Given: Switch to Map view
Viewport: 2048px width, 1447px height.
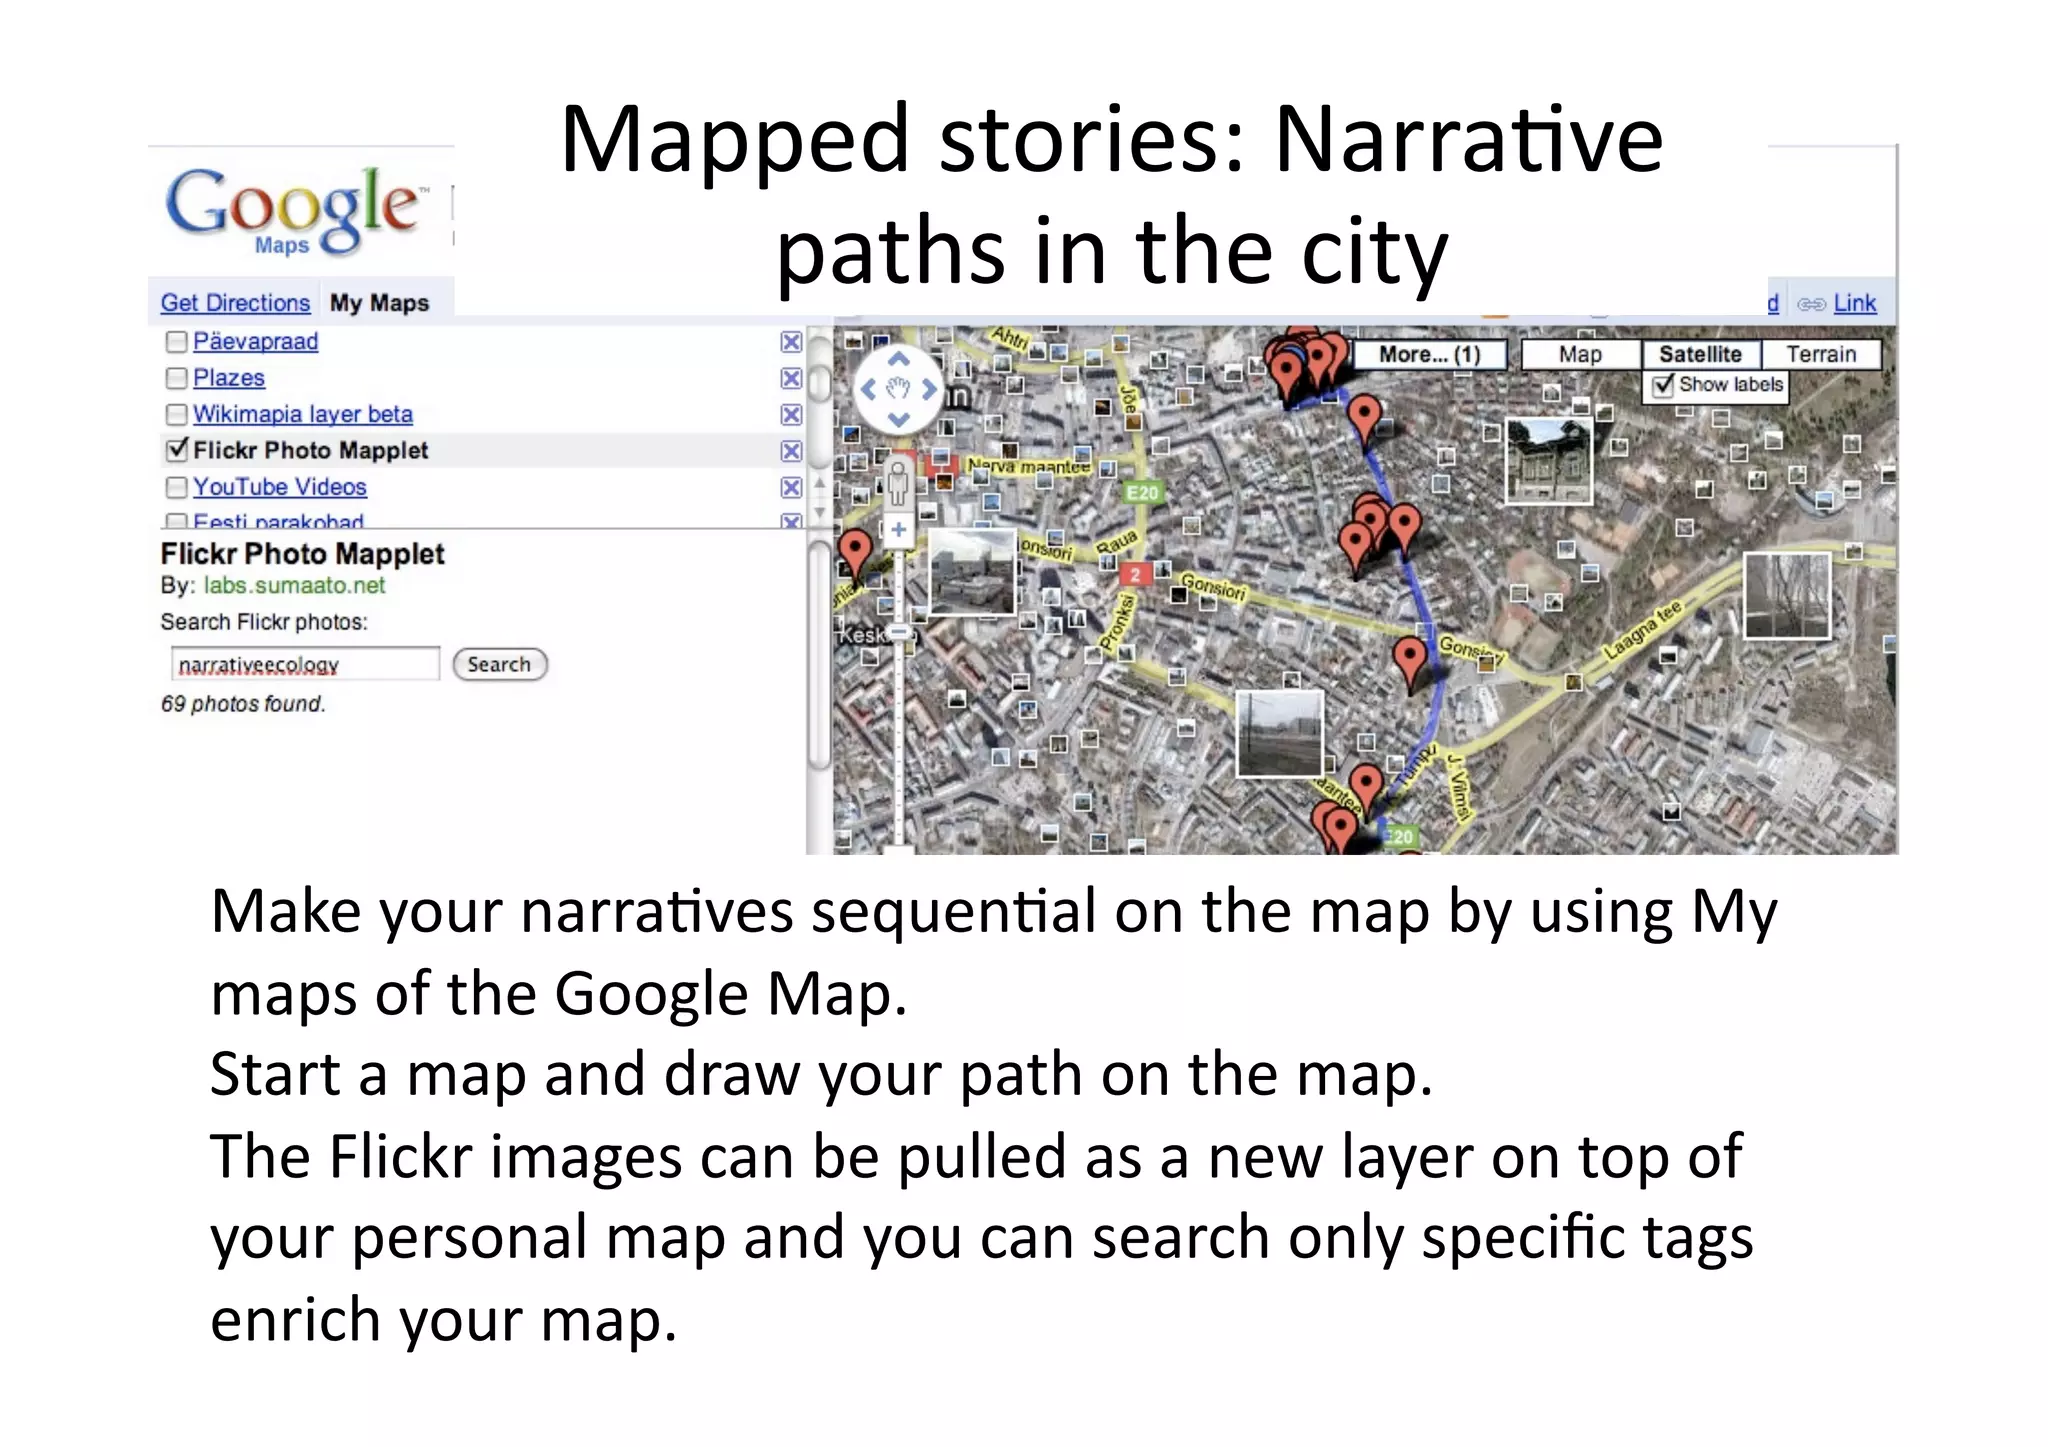Looking at the screenshot, I should click(x=1580, y=354).
